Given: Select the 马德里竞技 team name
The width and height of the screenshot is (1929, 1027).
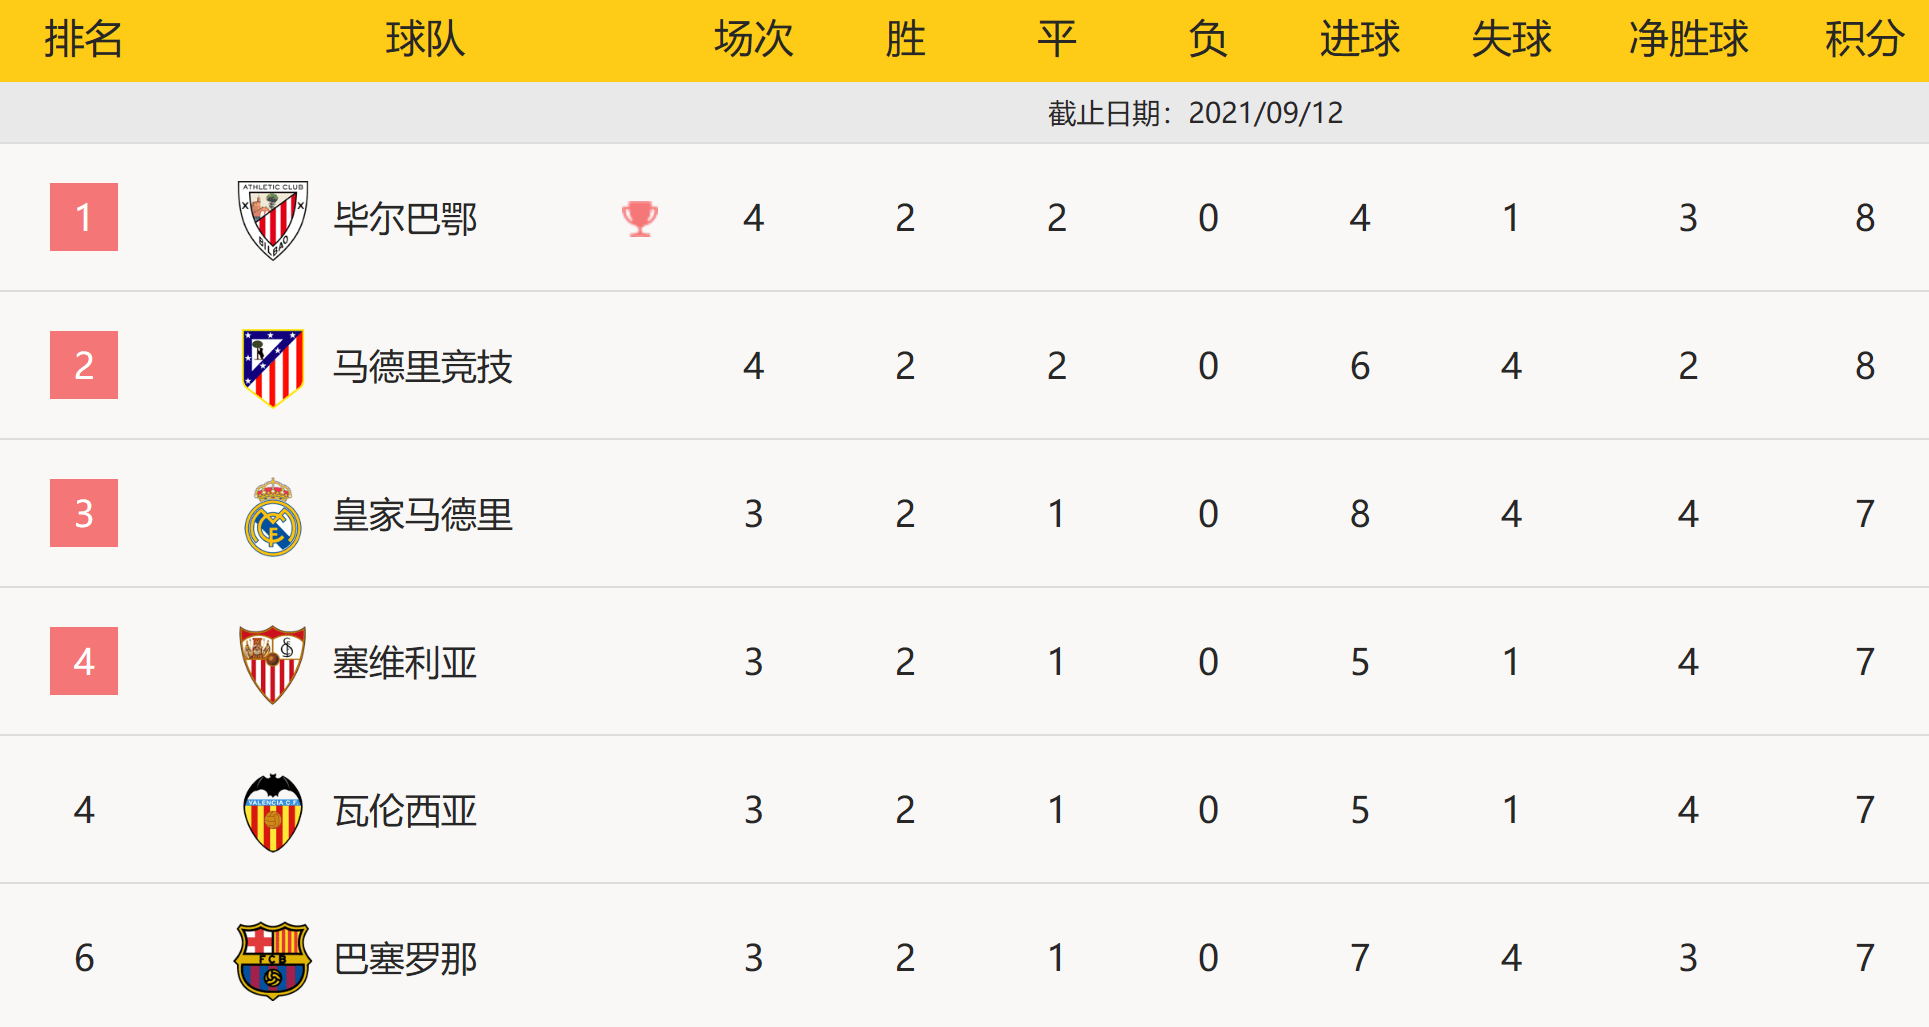Looking at the screenshot, I should [422, 367].
